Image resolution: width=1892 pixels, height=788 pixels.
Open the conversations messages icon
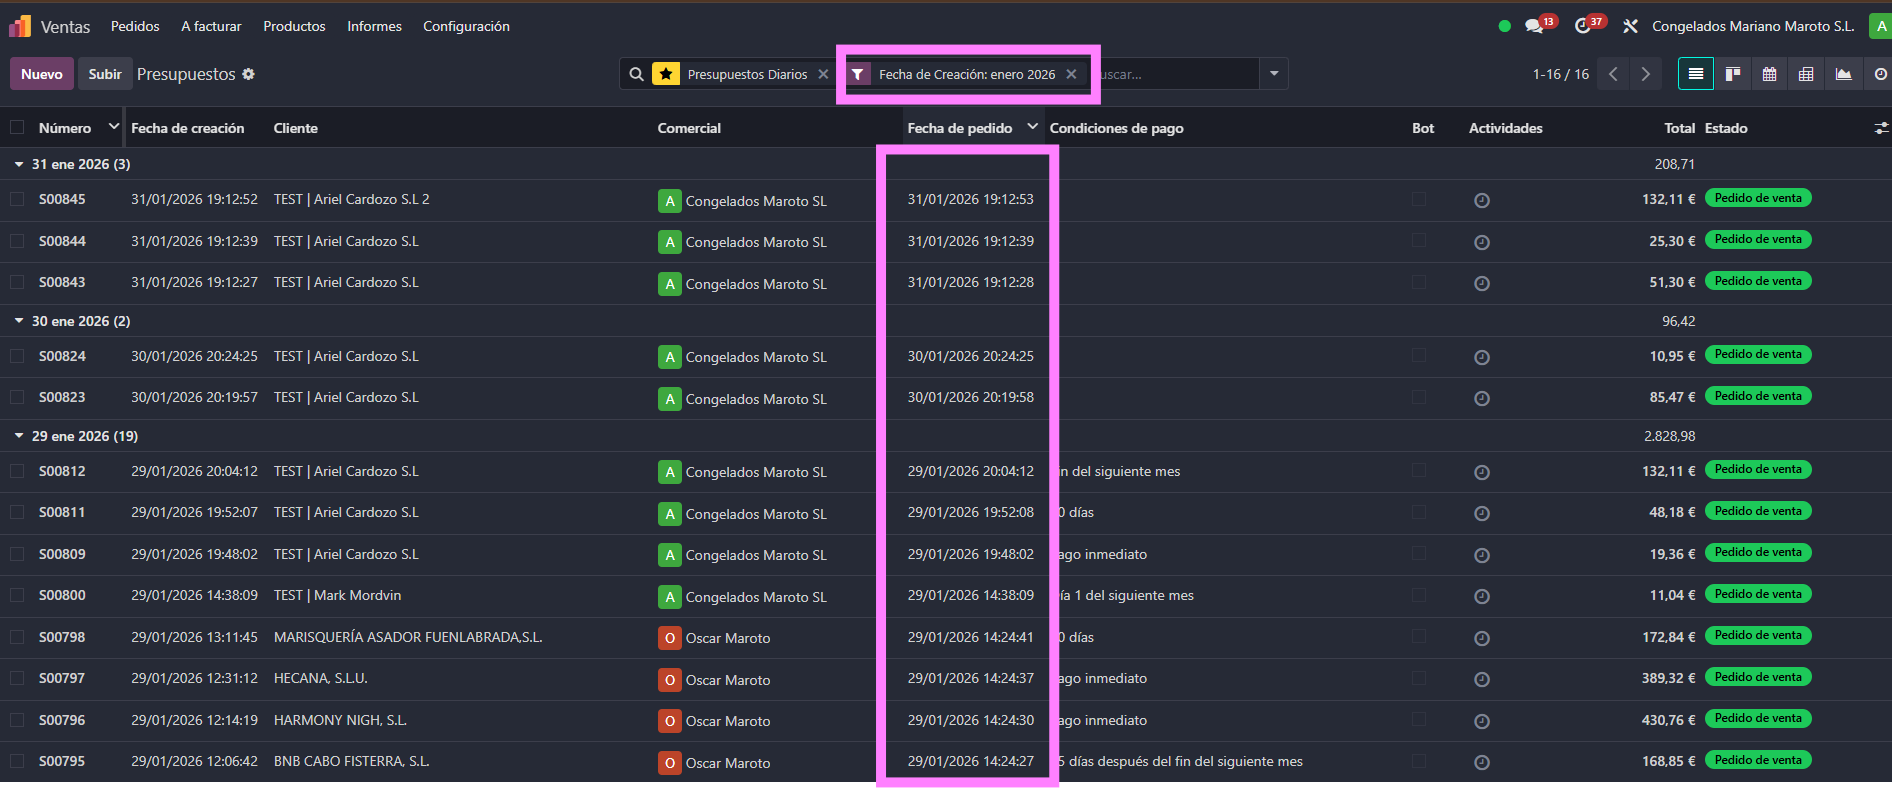1534,27
